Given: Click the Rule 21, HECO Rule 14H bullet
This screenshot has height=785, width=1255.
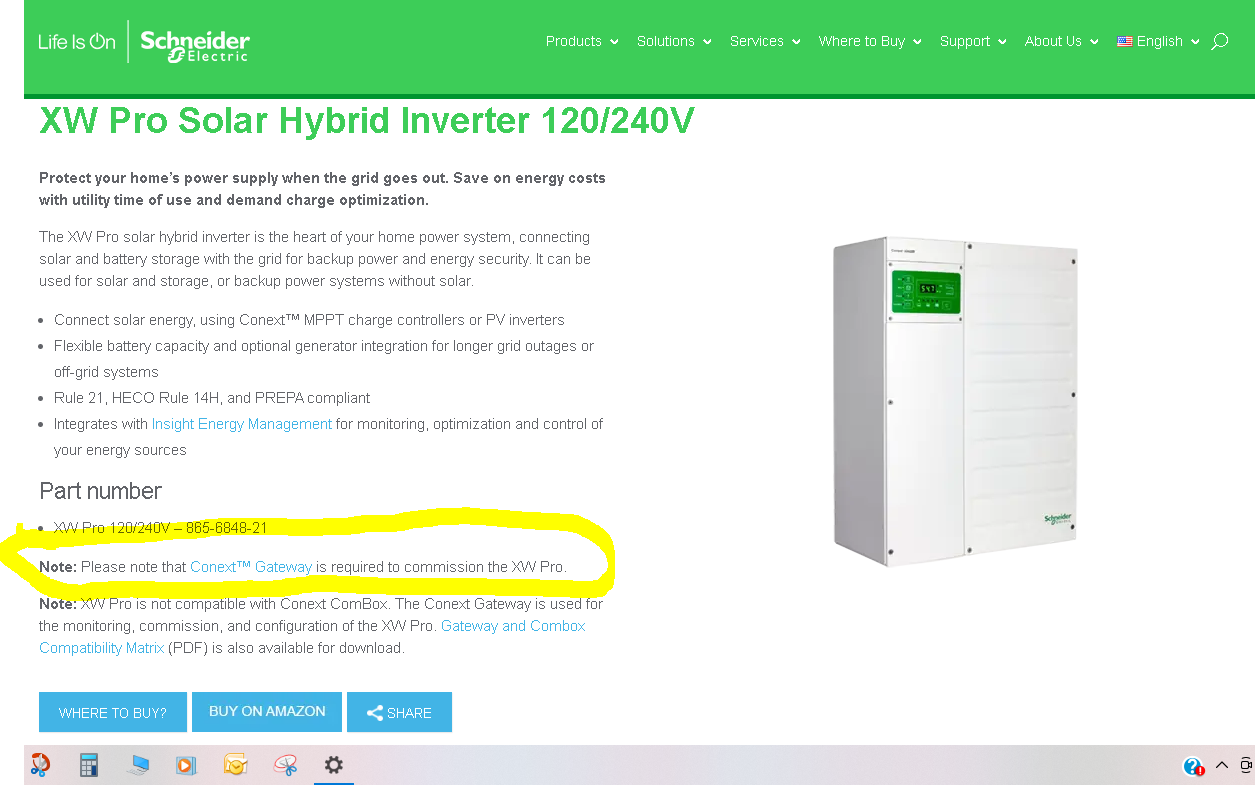Looking at the screenshot, I should (212, 398).
